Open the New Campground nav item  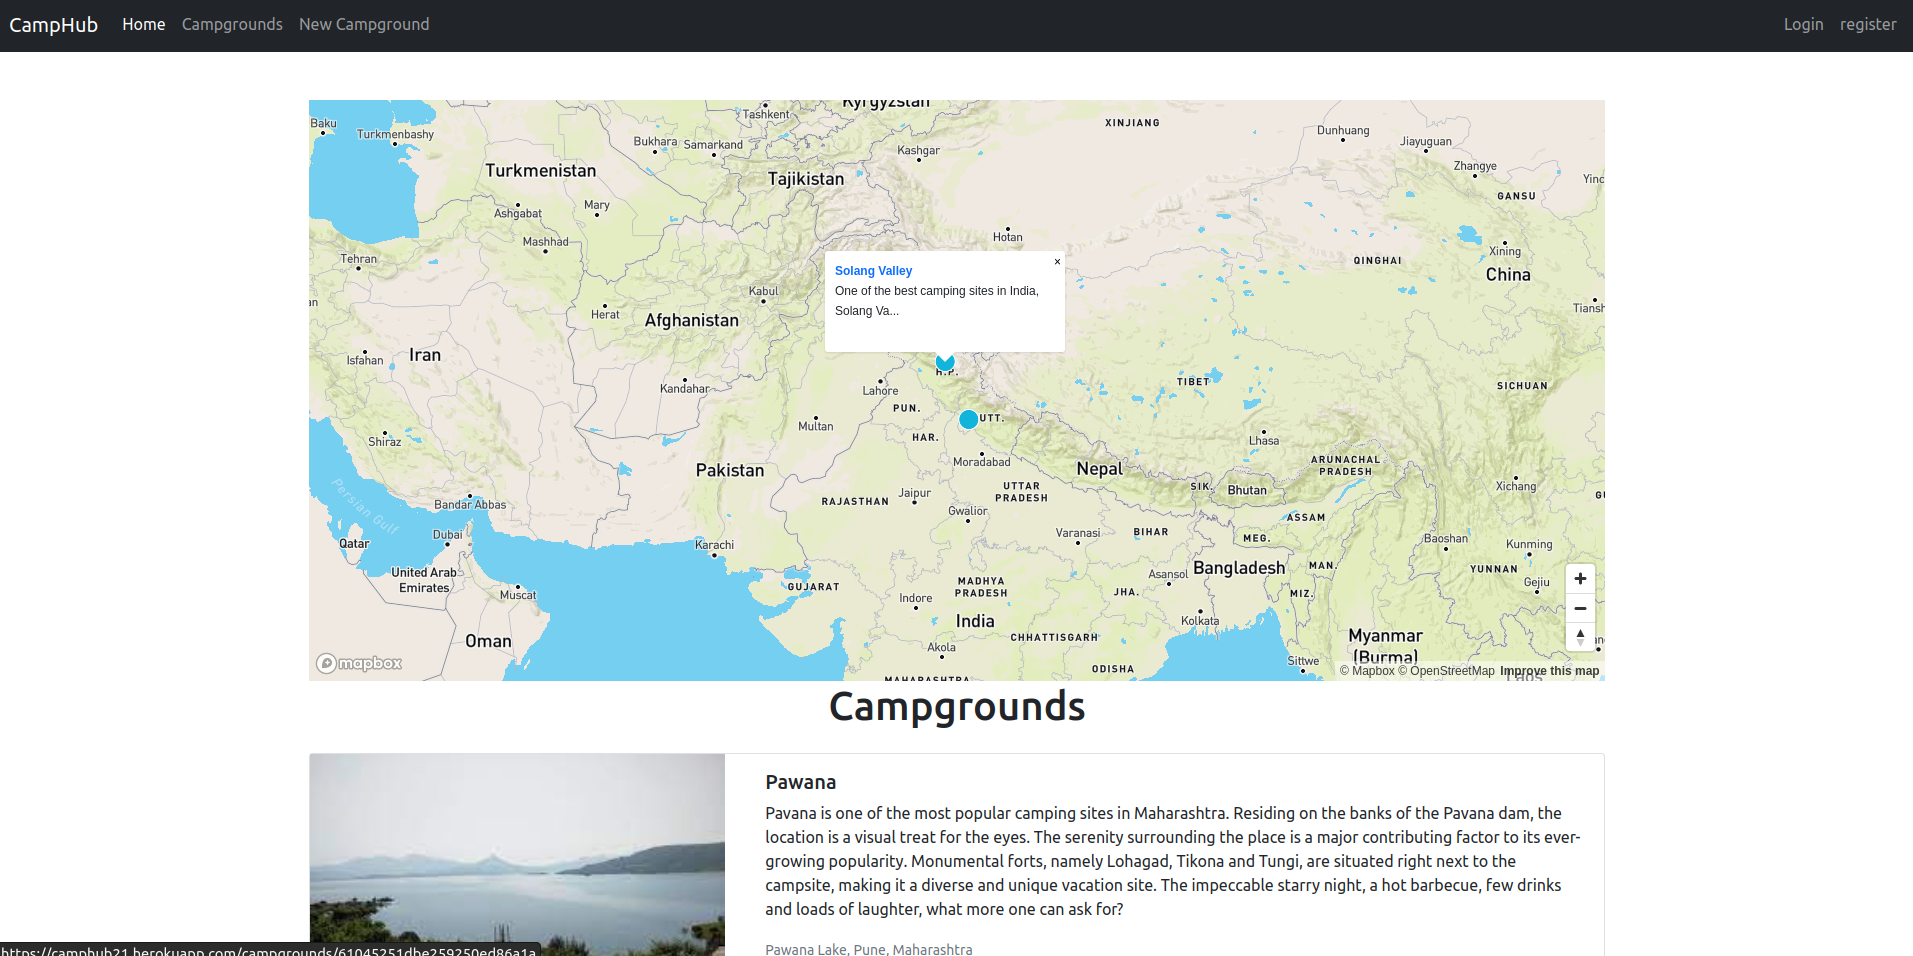pos(364,24)
